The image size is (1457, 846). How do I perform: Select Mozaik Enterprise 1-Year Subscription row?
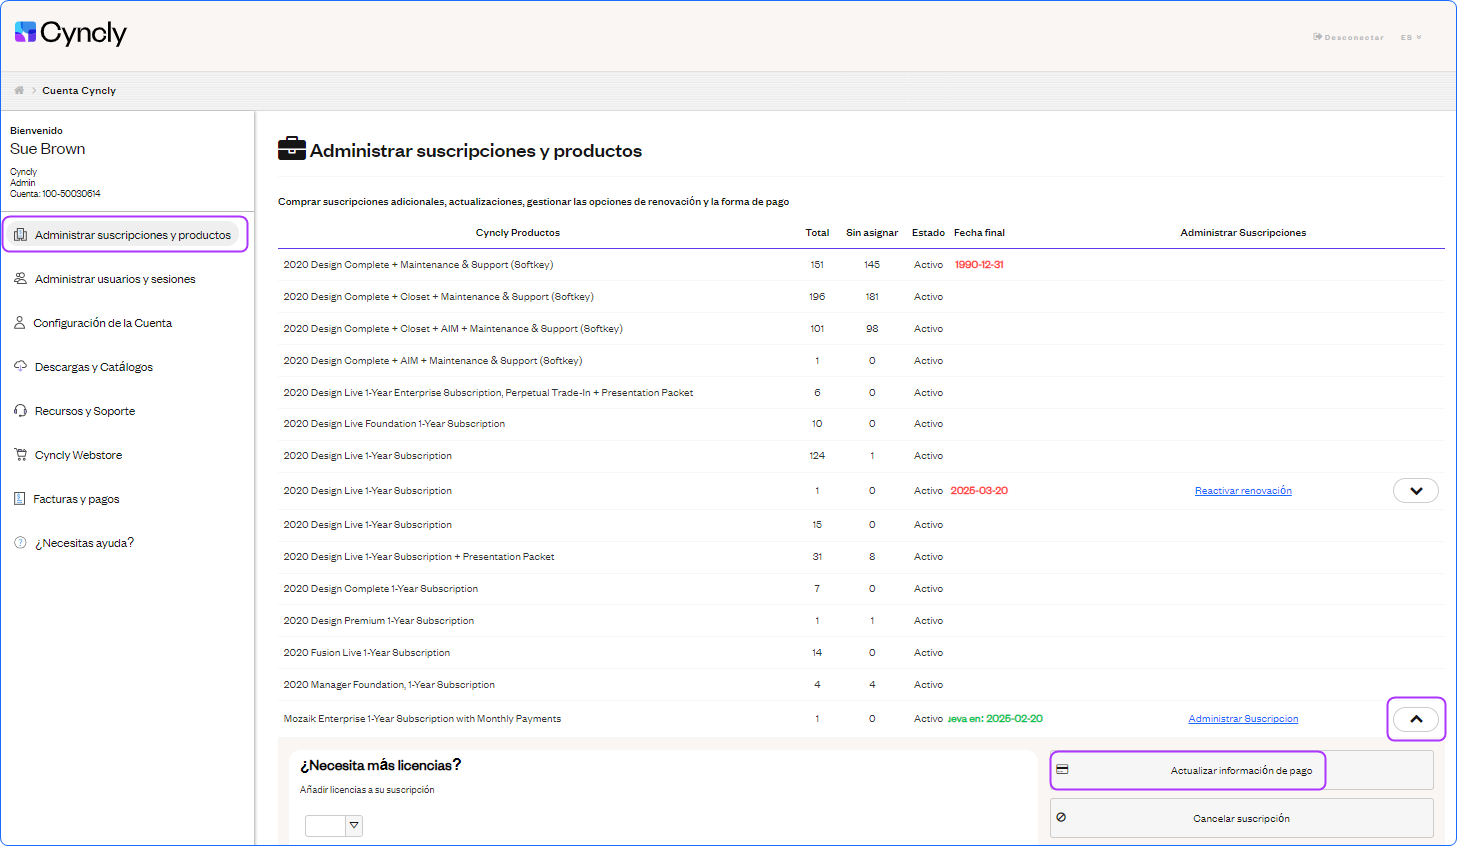[x=861, y=719]
